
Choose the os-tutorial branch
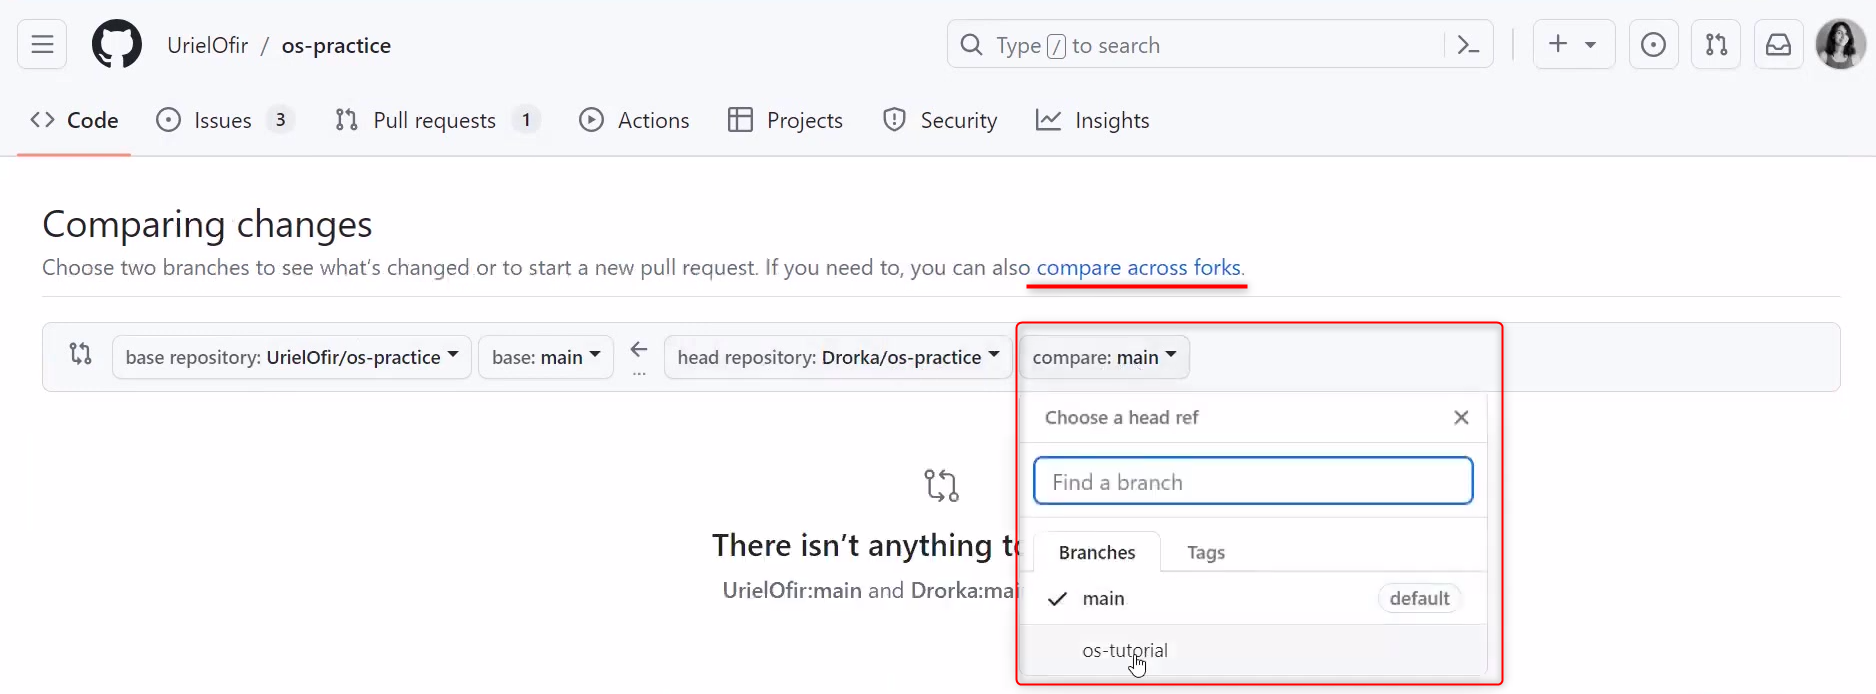1253,650
